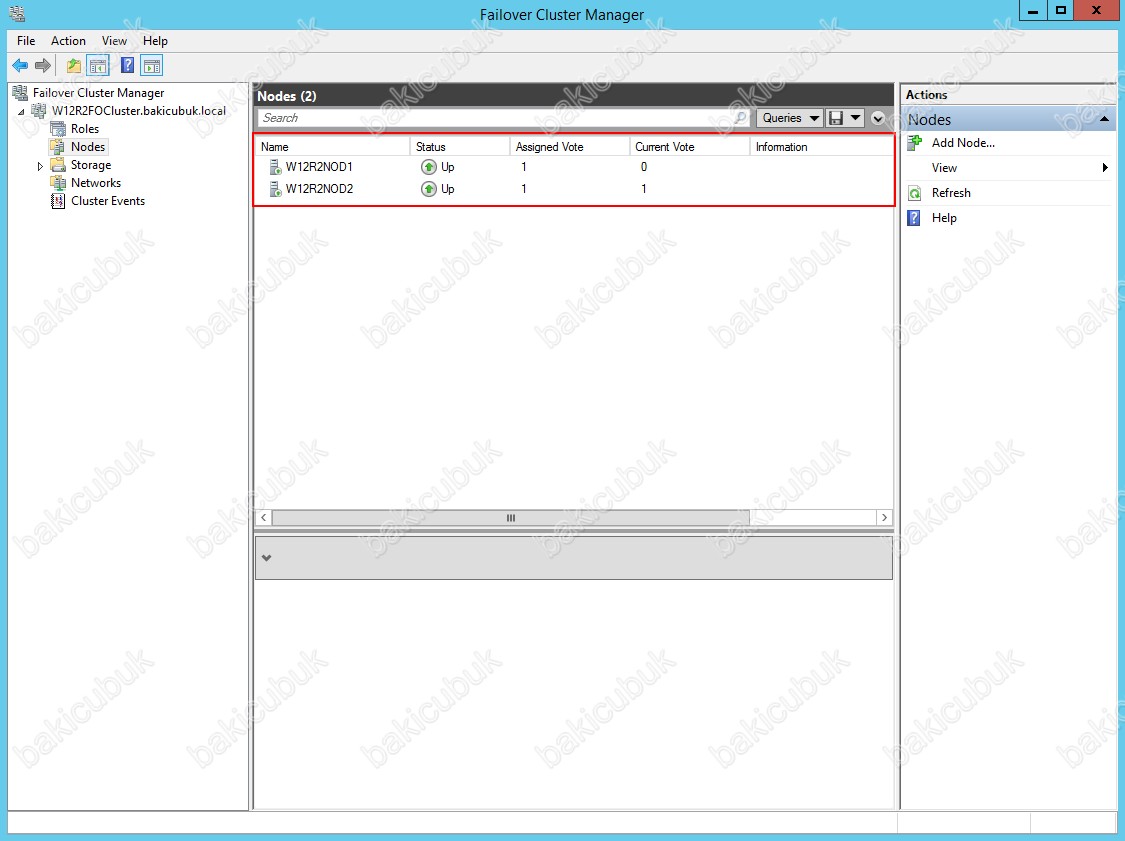Open the blue Help toolbar icon
Screen dimensions: 1125x841
[127, 66]
